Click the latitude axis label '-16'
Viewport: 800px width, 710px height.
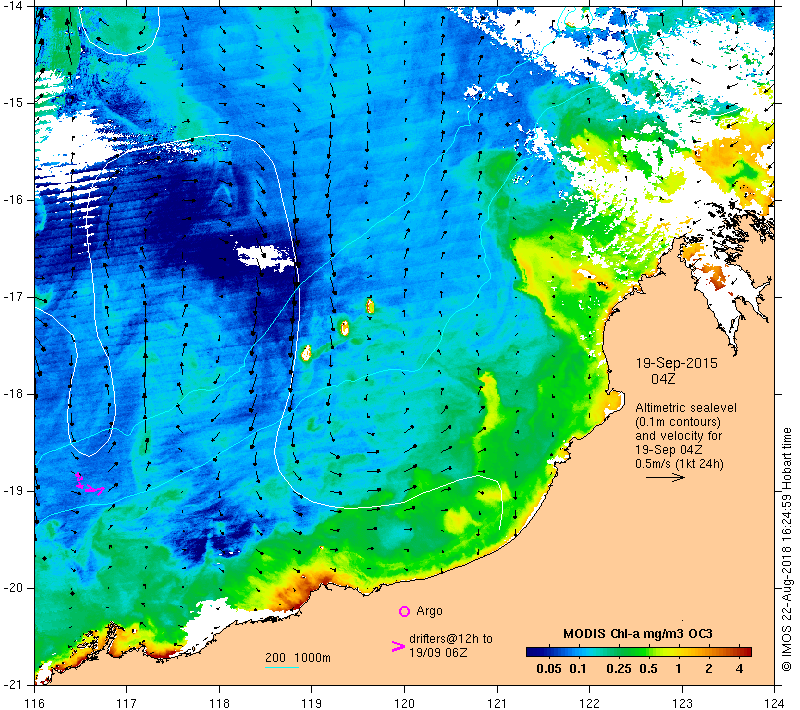[13, 200]
